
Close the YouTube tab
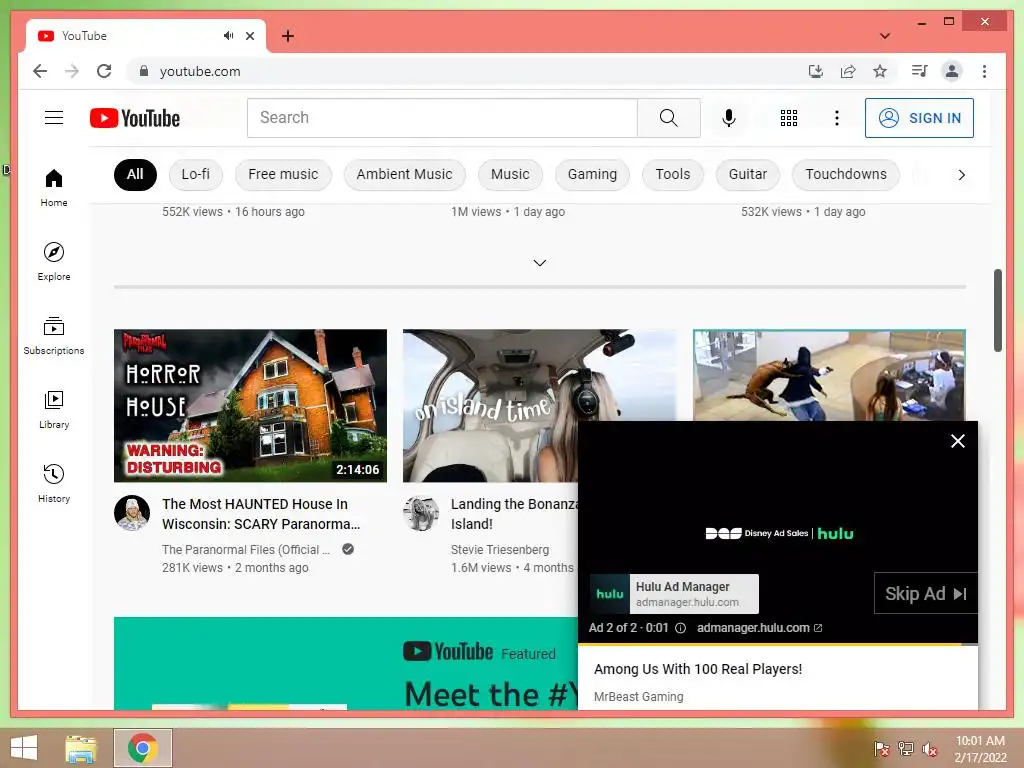(x=249, y=36)
